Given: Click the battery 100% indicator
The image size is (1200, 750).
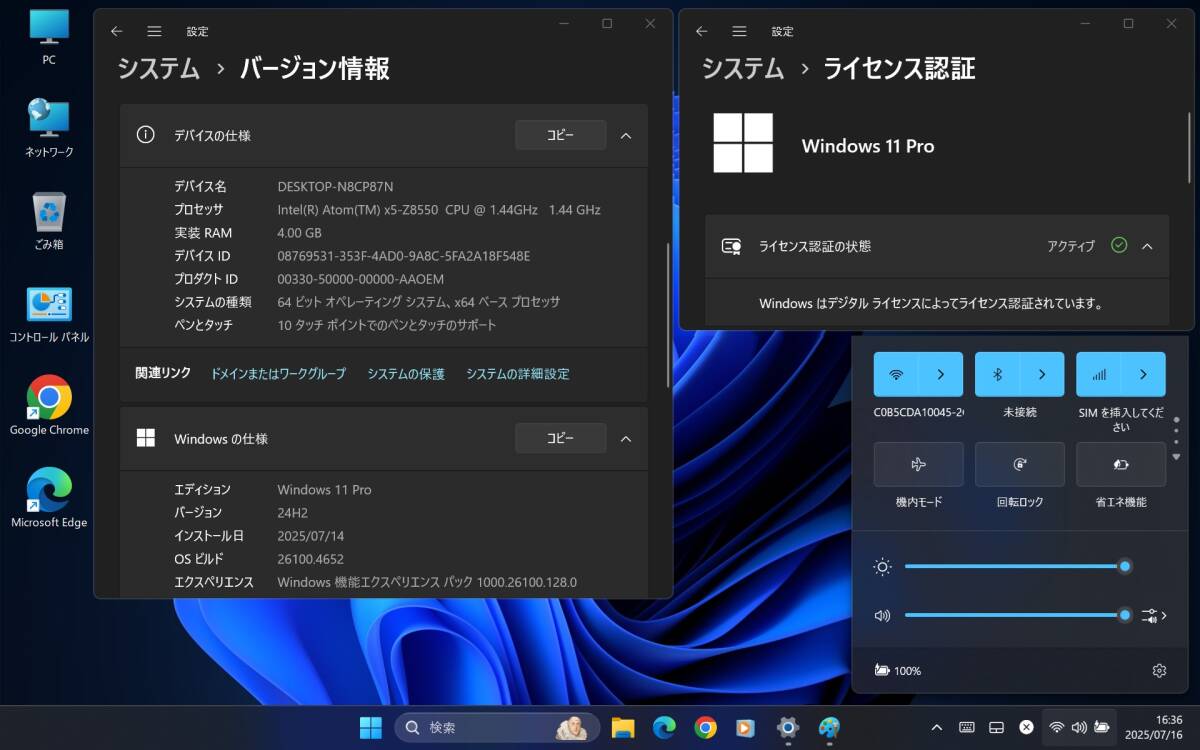Looking at the screenshot, I should click(898, 671).
